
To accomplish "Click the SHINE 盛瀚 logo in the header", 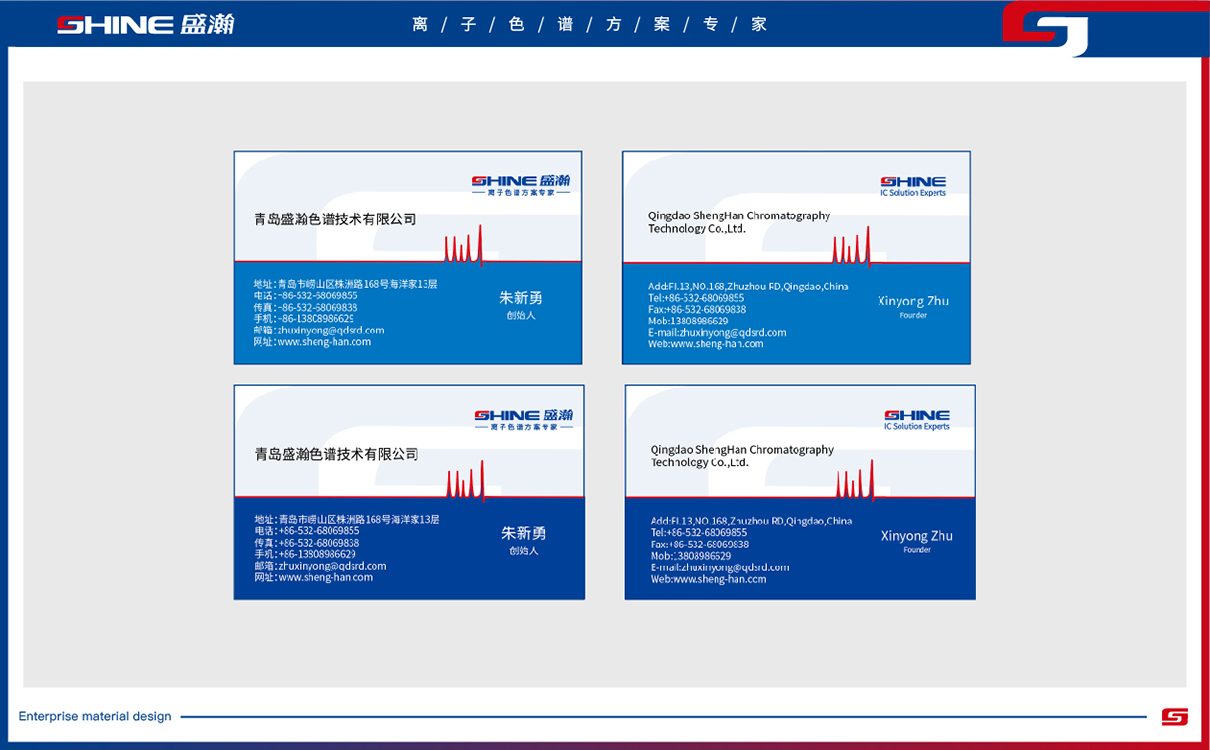I will (145, 25).
